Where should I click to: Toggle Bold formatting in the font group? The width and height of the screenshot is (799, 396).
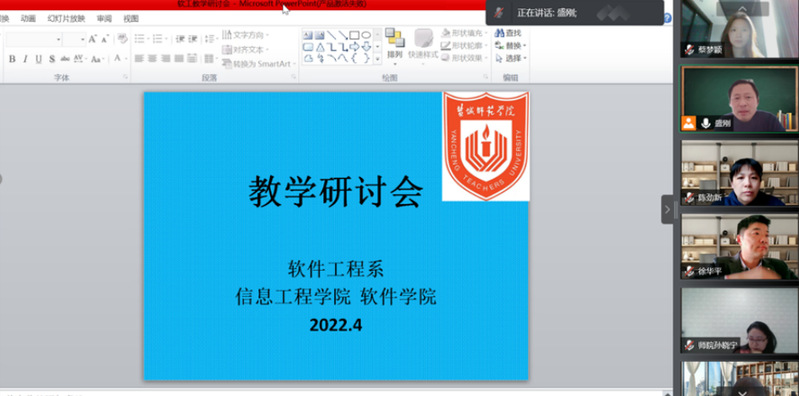(12, 59)
